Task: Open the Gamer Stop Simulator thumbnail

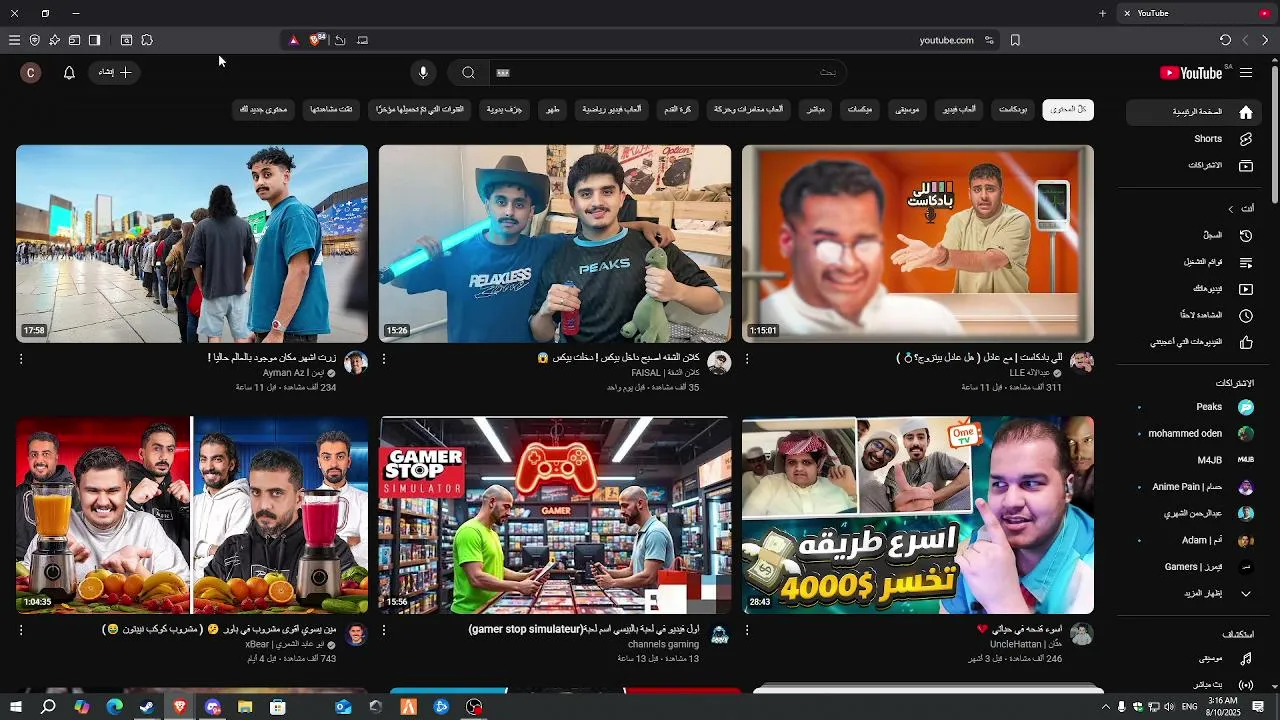Action: (555, 515)
